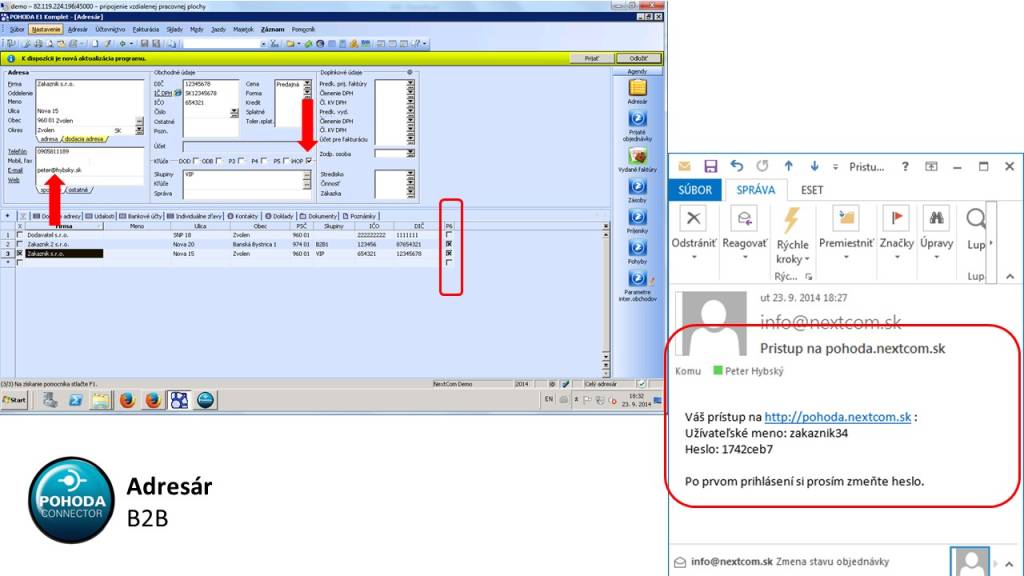Toggle the P5 checkbox in Kľúče row
This screenshot has height=576, width=1024.
coord(286,161)
